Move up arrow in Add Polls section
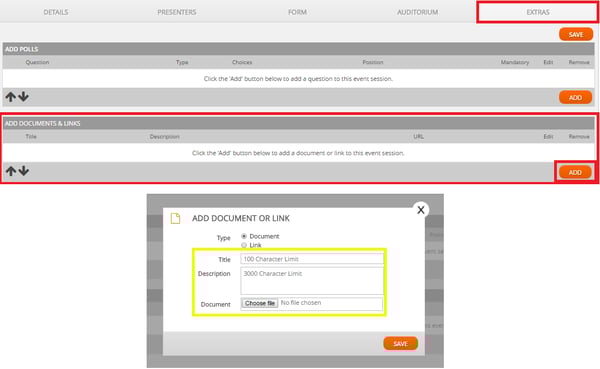This screenshot has height=369, width=600. click(11, 97)
